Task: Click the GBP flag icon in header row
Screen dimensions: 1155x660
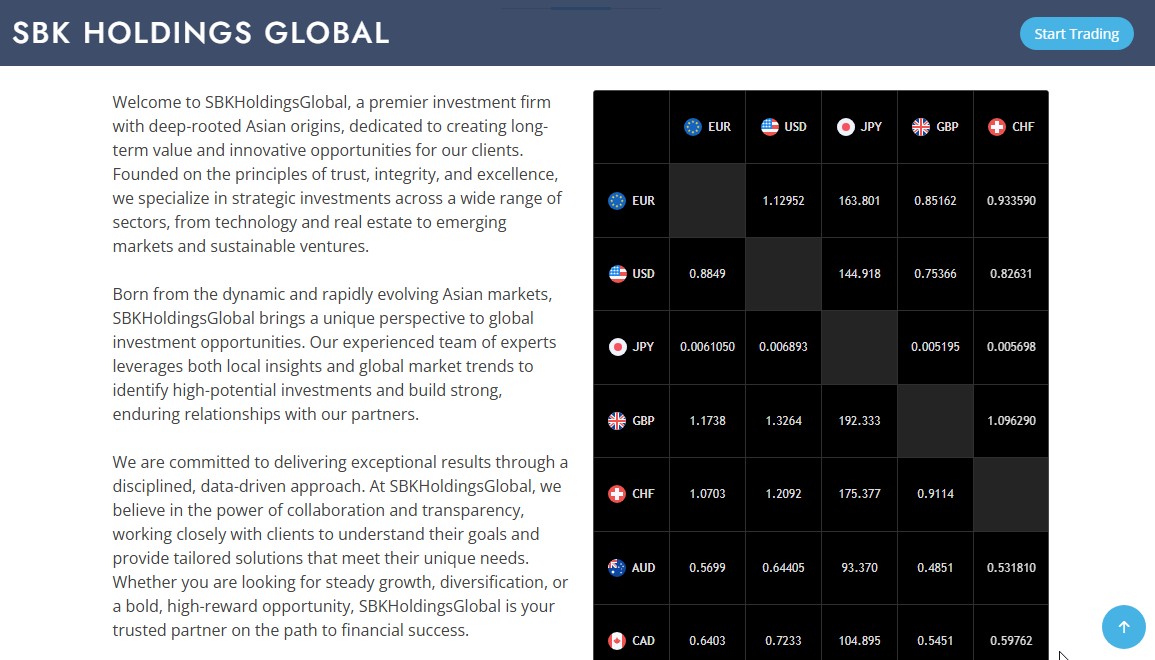Action: click(x=921, y=127)
